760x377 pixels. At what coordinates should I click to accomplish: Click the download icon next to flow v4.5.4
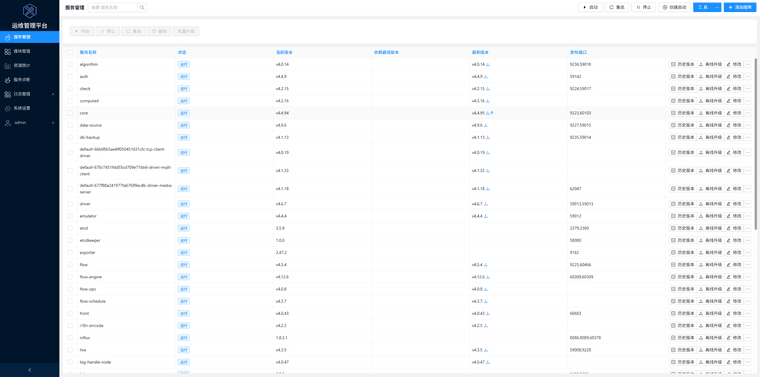point(486,265)
